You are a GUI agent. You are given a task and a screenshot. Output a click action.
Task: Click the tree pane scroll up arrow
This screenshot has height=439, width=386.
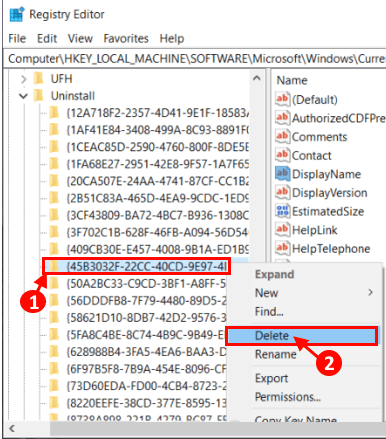pyautogui.click(x=256, y=78)
